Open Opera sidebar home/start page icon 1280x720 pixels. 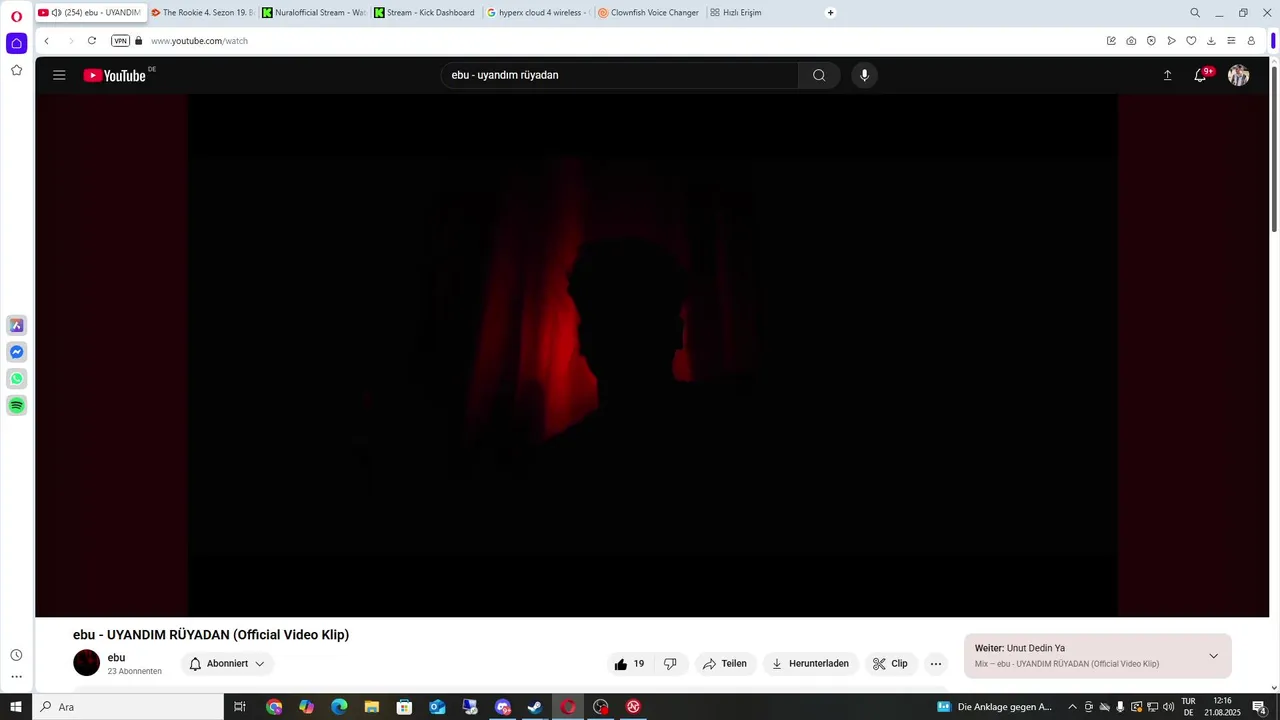click(16, 43)
